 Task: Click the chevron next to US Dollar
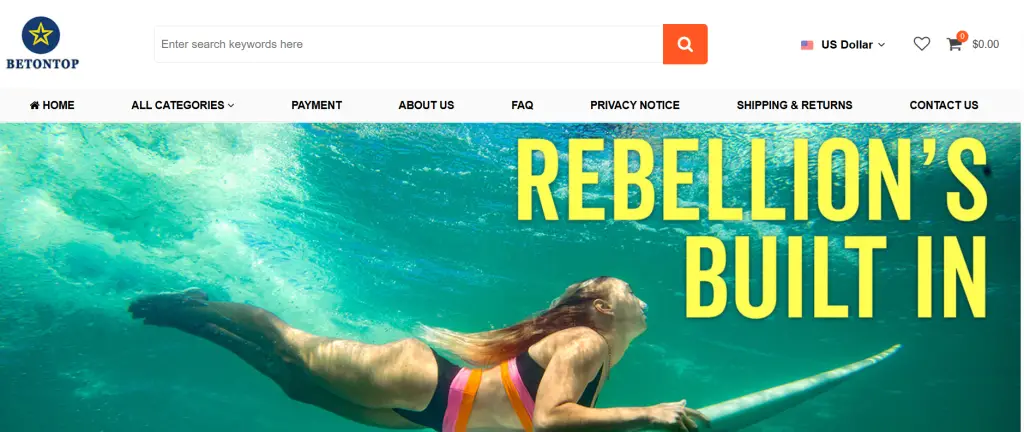pos(881,45)
